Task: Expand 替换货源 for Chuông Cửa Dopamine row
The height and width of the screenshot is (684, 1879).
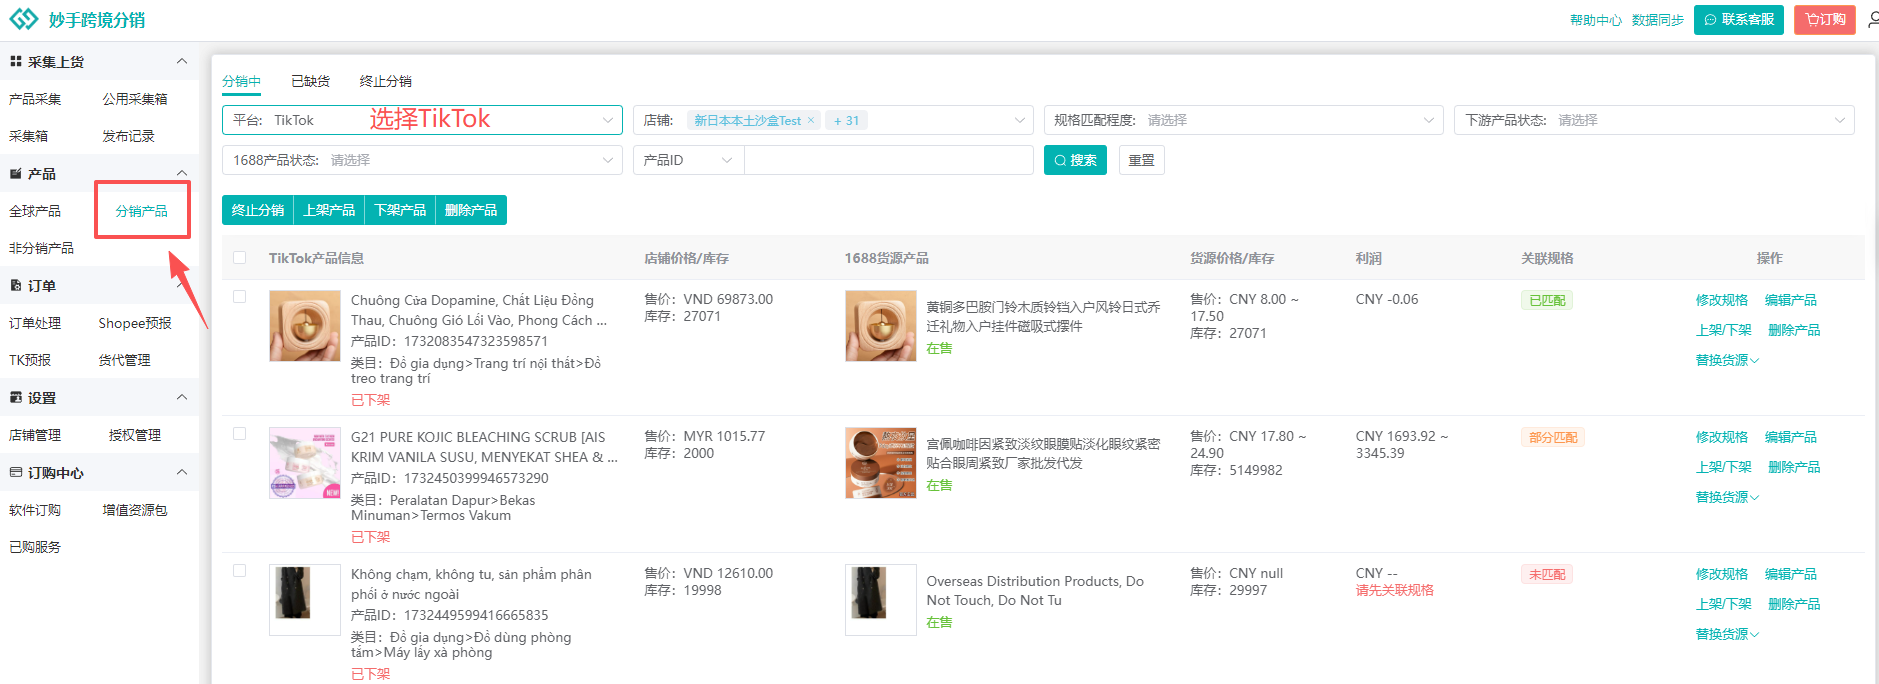Action: coord(1727,360)
